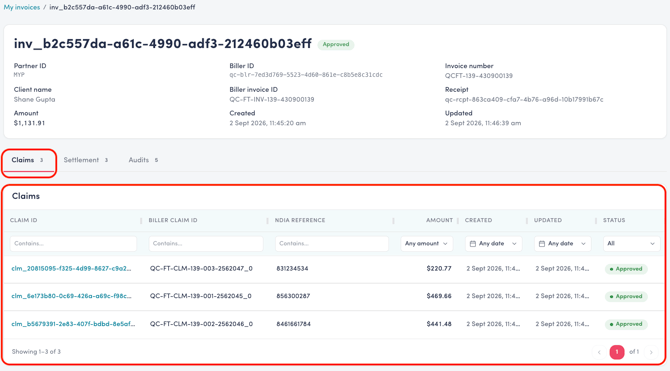Select the invoice amount $1,131.91
Viewport: 670px width, 371px height.
coord(29,123)
